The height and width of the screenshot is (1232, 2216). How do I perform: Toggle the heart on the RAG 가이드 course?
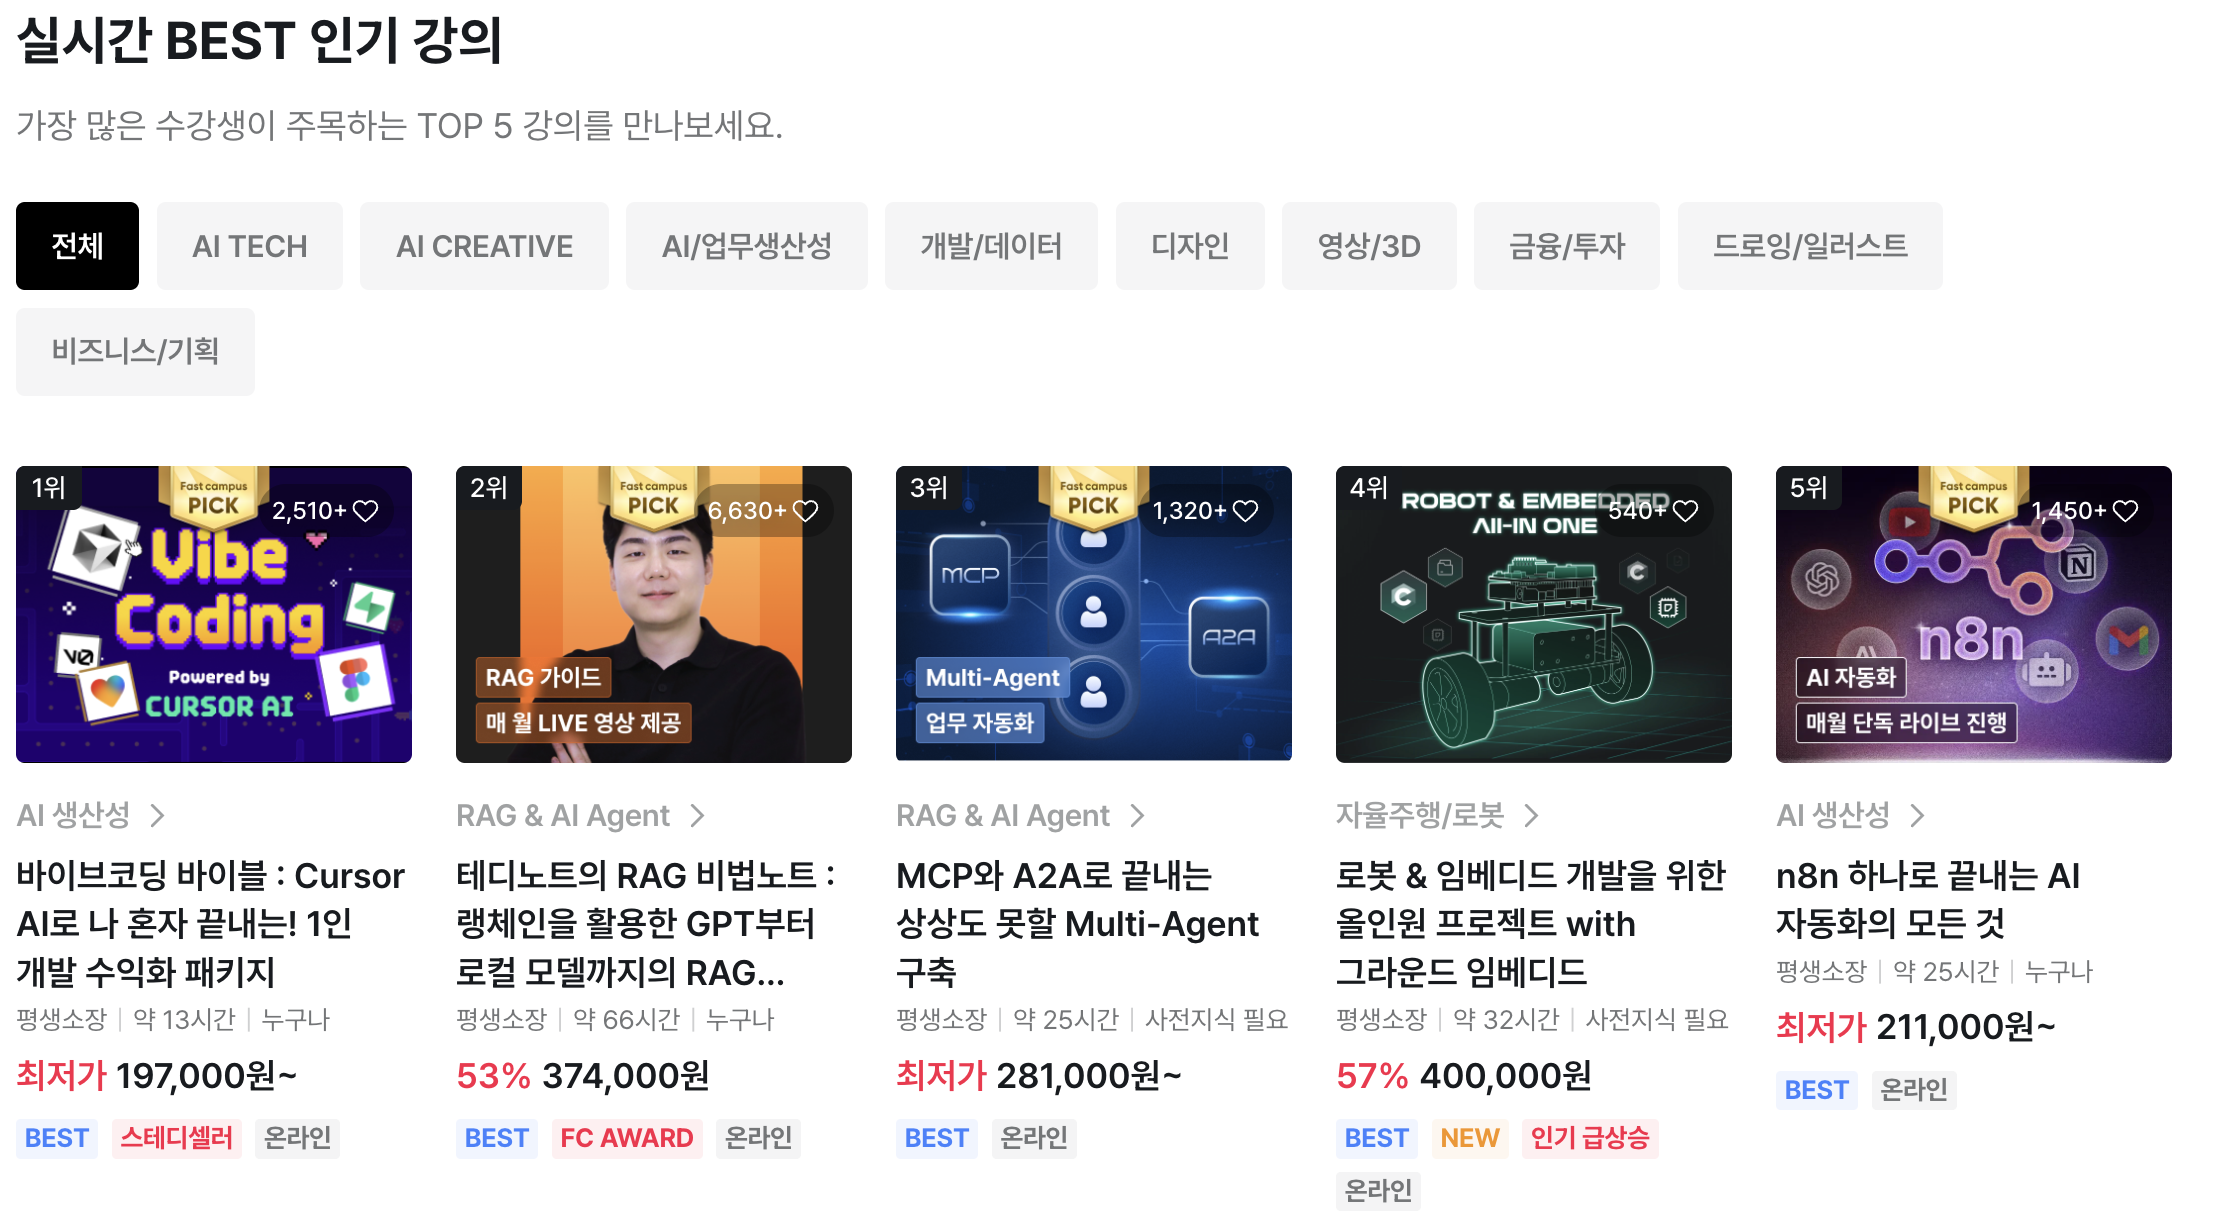[x=805, y=511]
